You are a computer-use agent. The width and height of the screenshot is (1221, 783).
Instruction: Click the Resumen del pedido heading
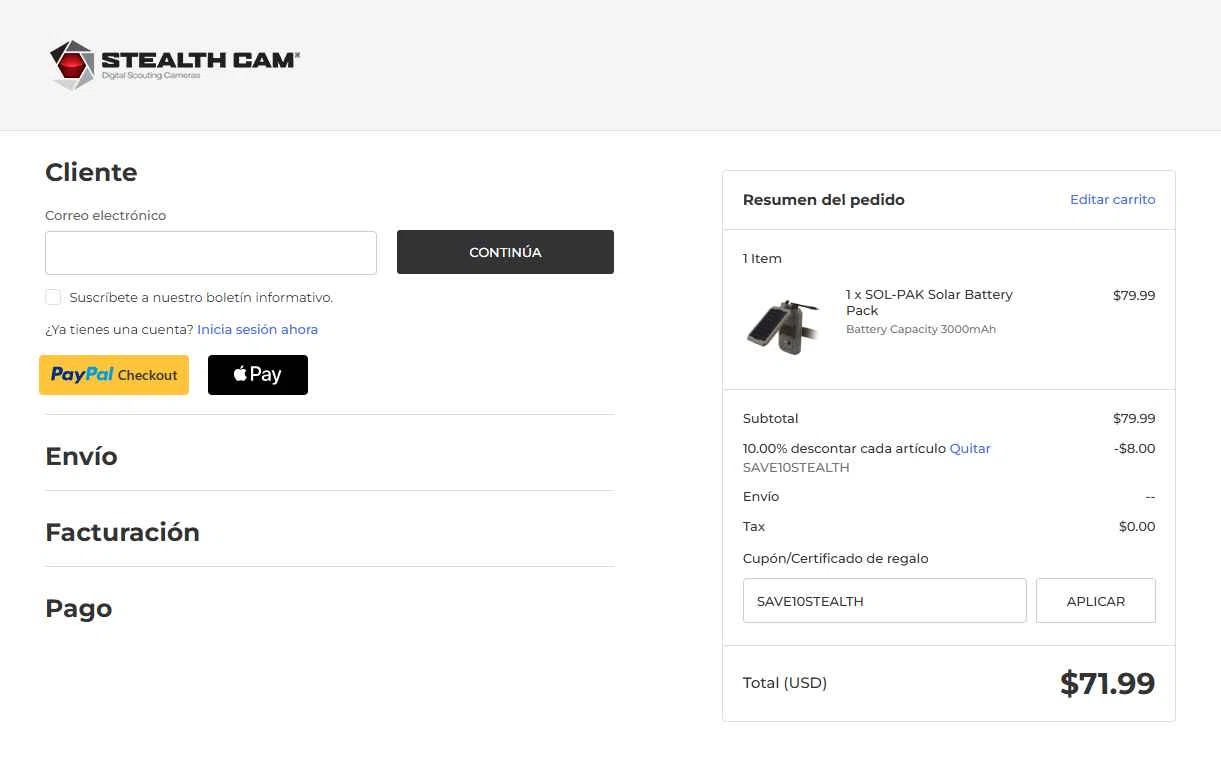pos(824,200)
